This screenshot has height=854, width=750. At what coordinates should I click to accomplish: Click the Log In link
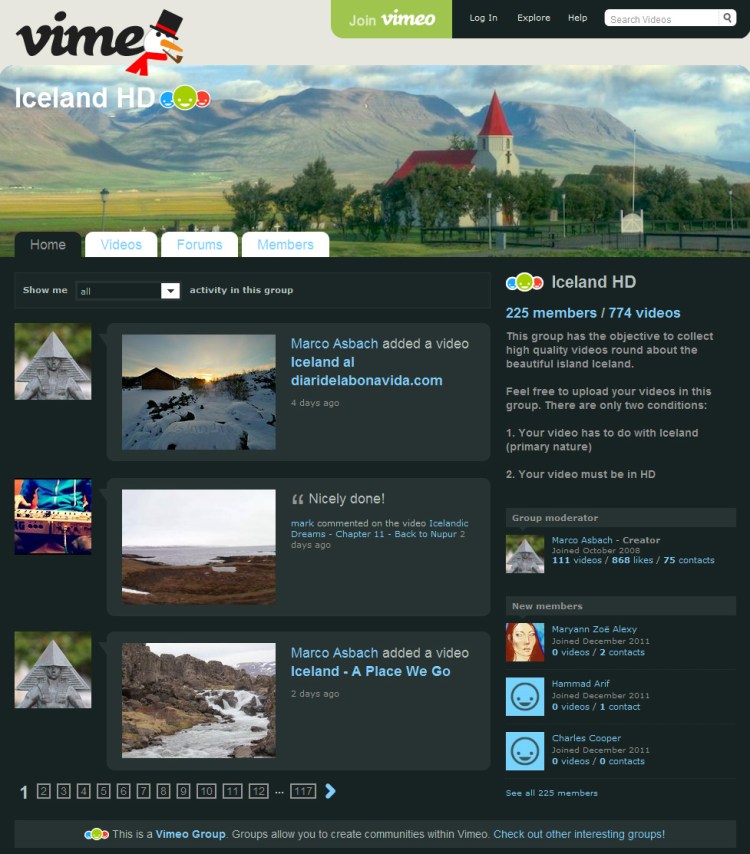point(483,18)
